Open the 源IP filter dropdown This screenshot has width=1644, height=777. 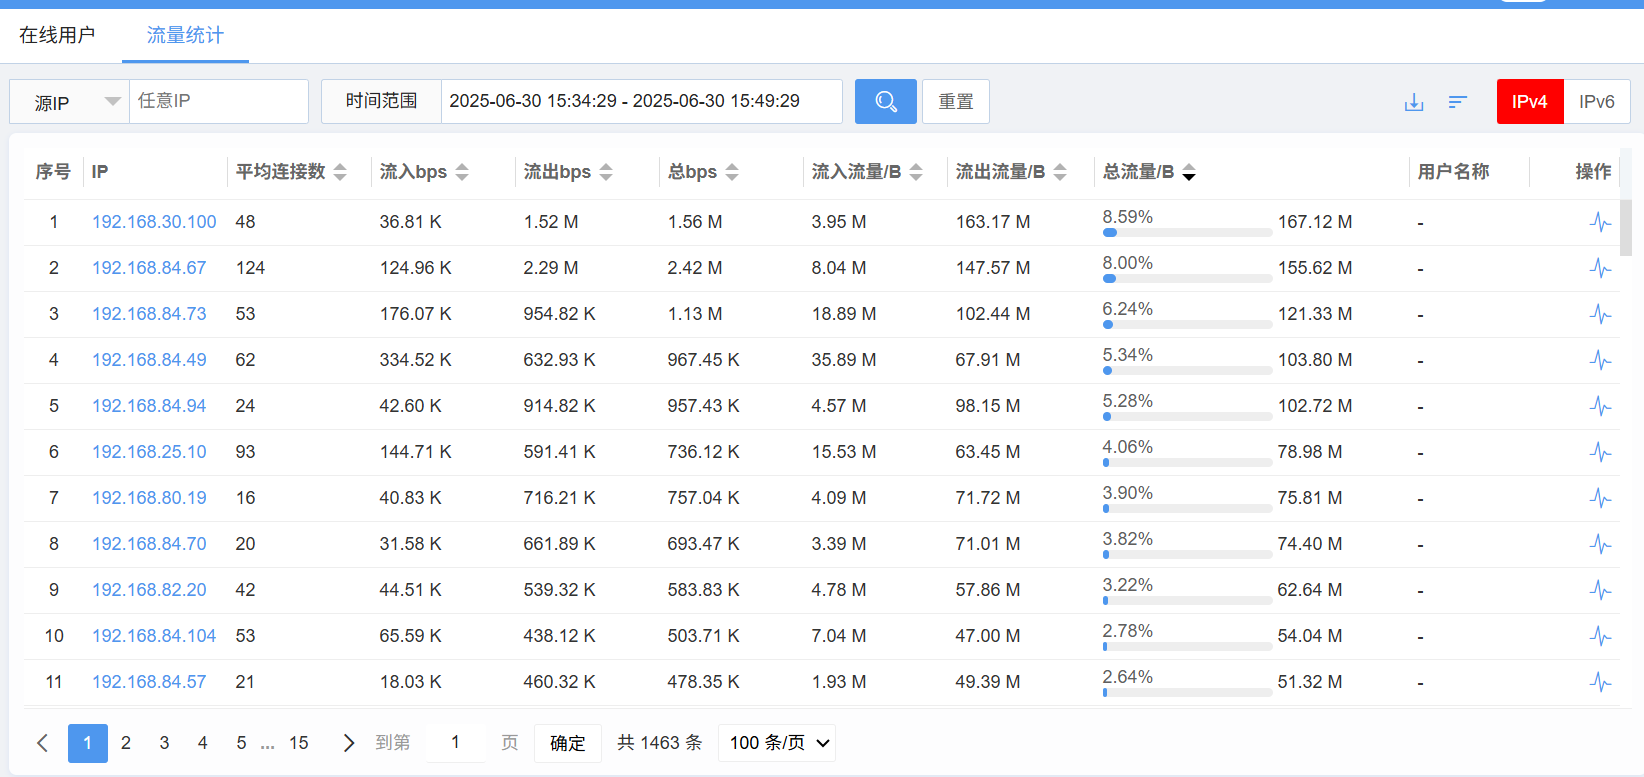coord(70,101)
